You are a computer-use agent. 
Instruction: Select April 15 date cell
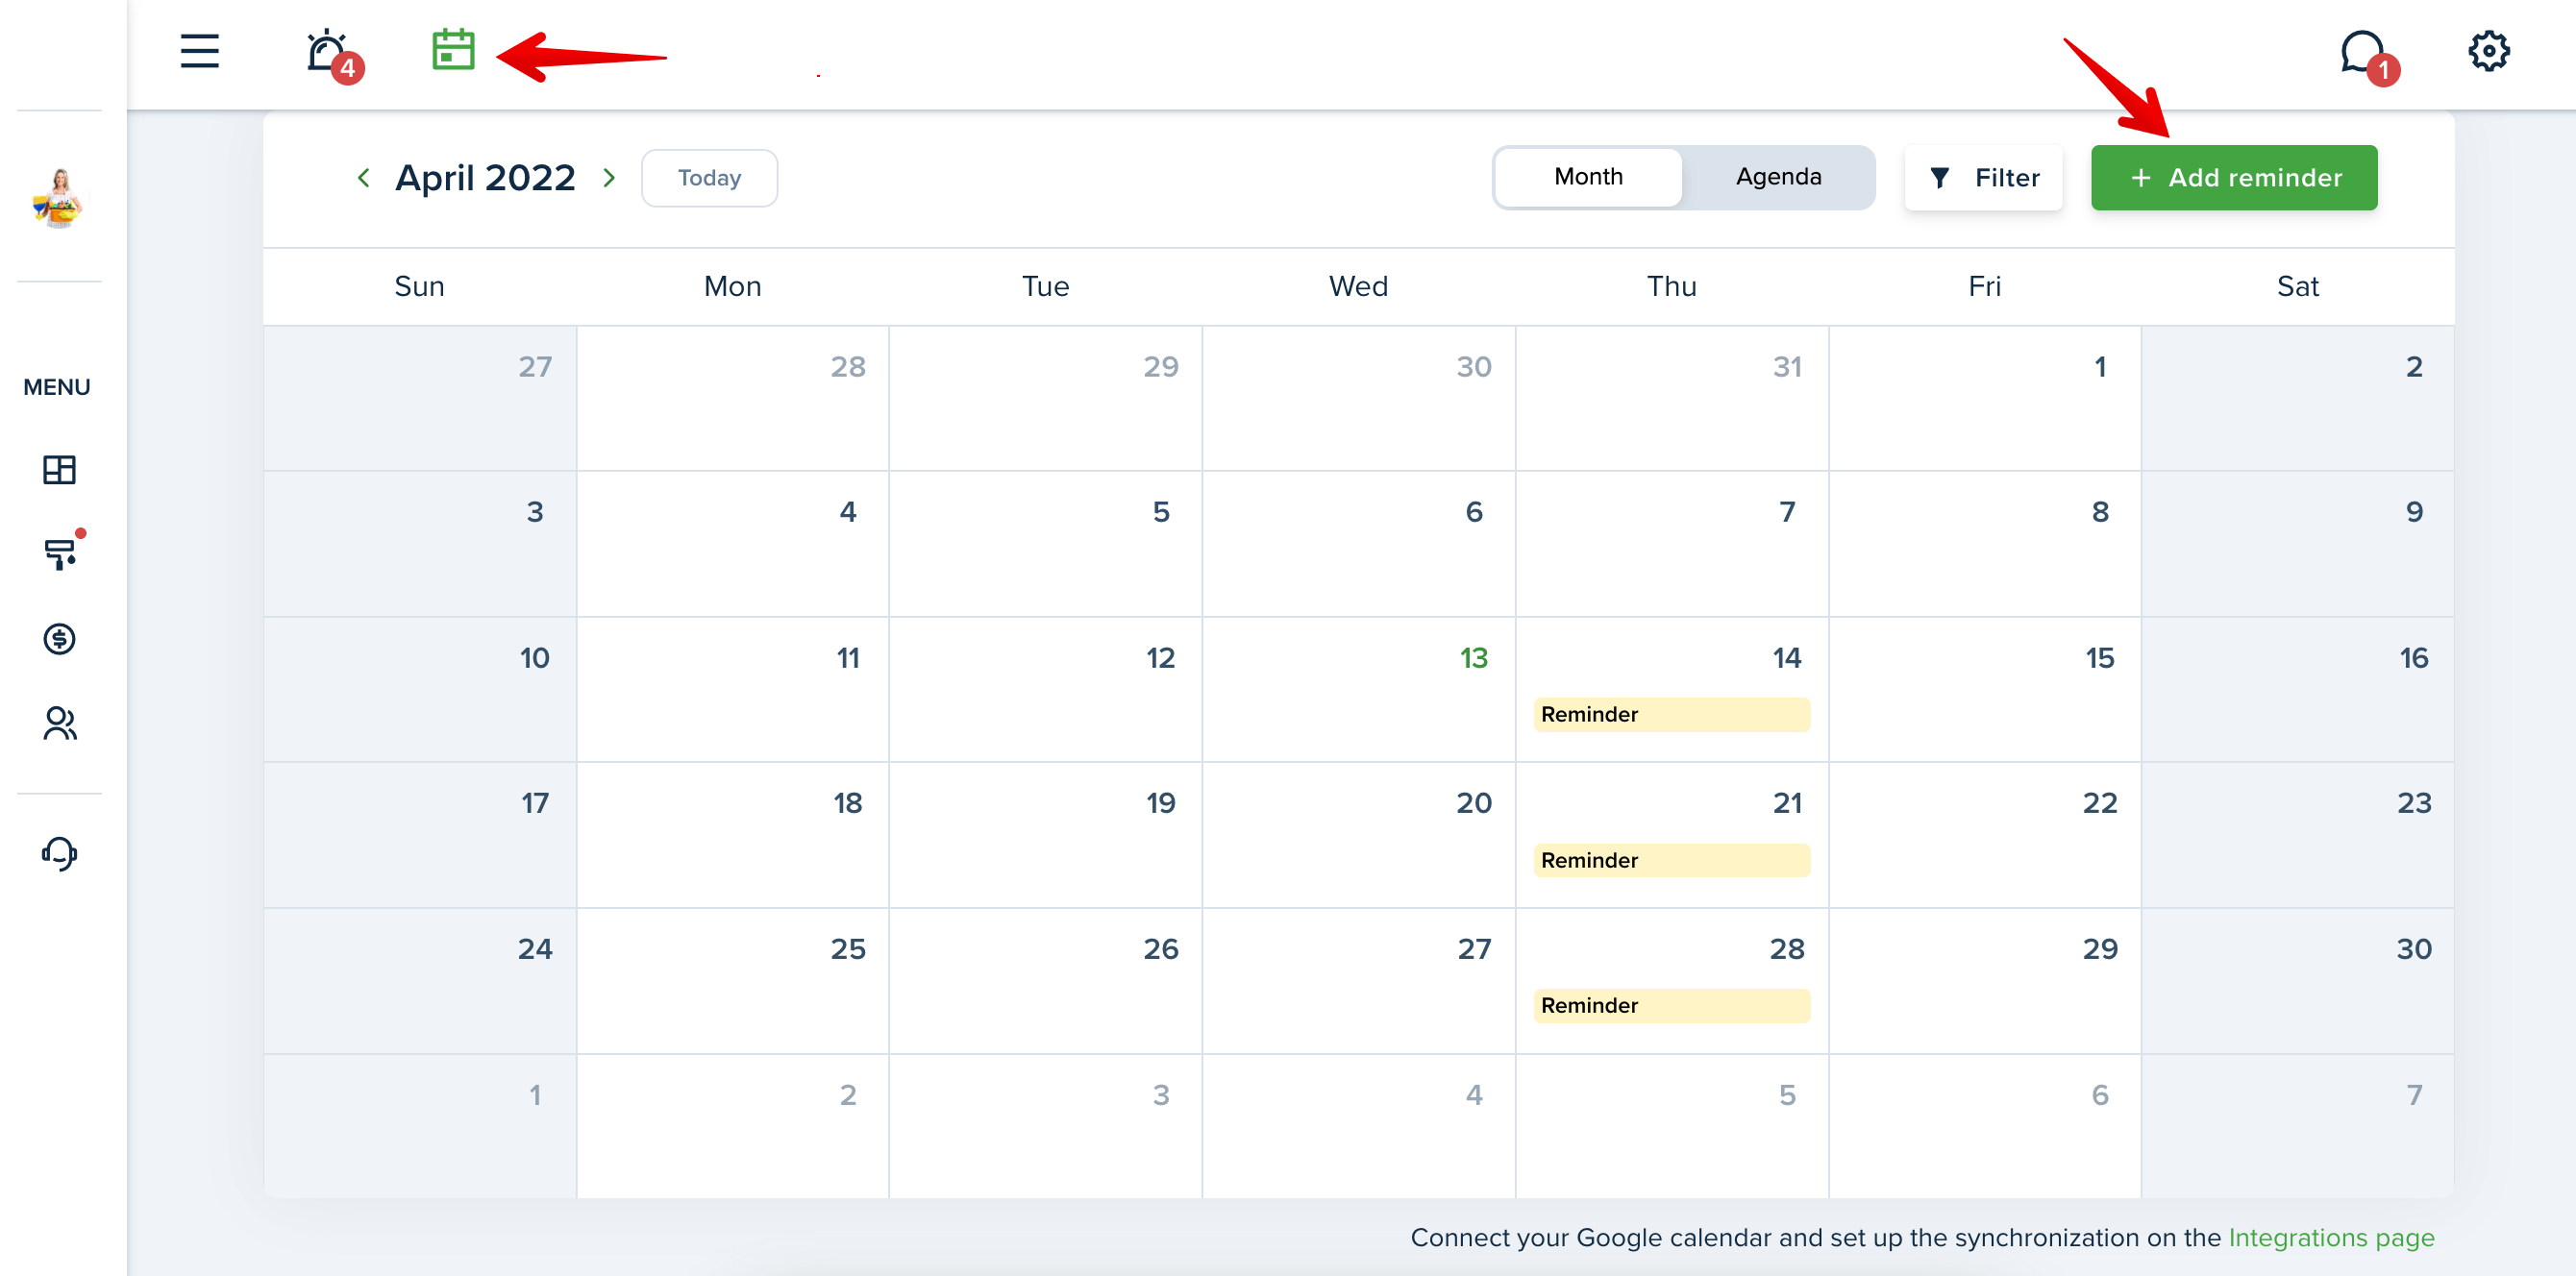[1984, 690]
